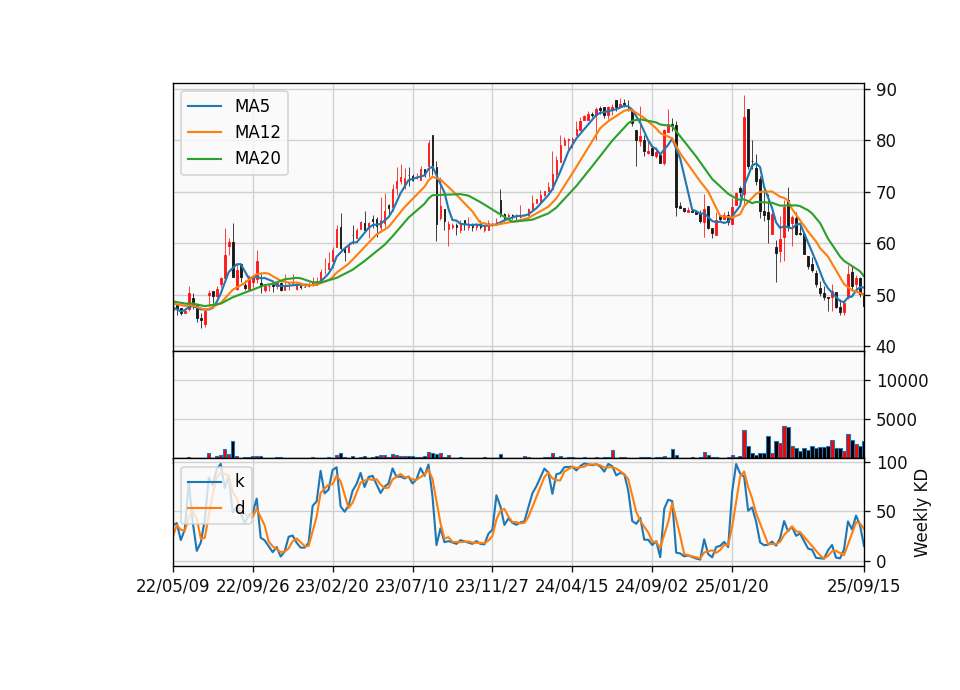Viewport: 960px width, 690px height.
Task: Click the 5000 volume axis label
Action: point(897,420)
